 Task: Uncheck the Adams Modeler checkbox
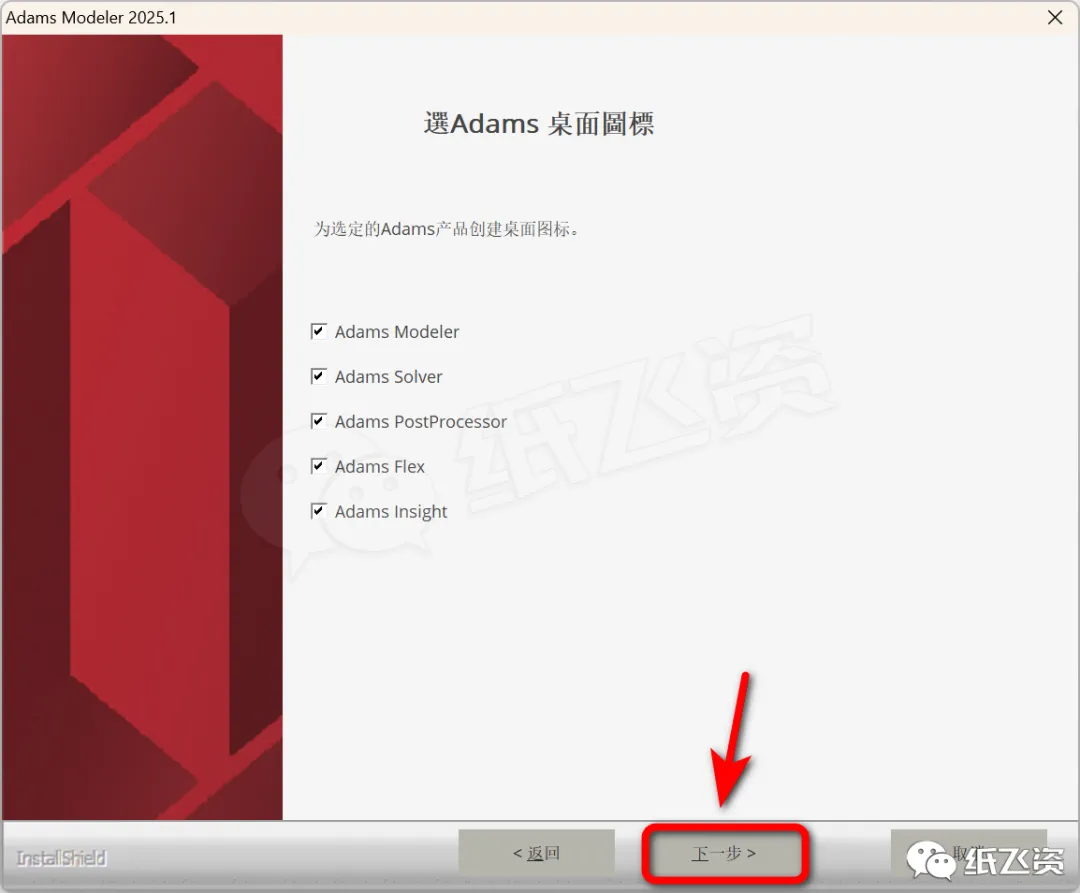point(318,331)
